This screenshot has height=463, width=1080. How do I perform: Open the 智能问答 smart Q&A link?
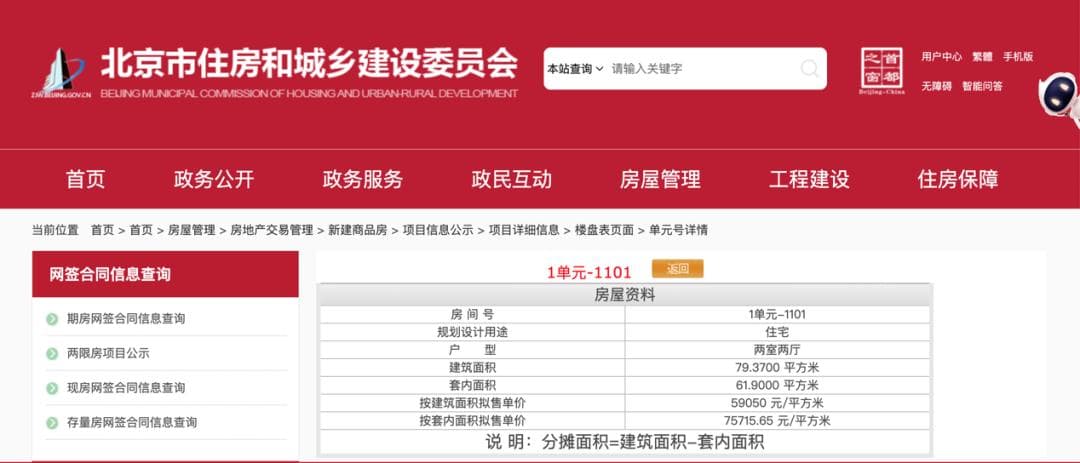[x=982, y=86]
